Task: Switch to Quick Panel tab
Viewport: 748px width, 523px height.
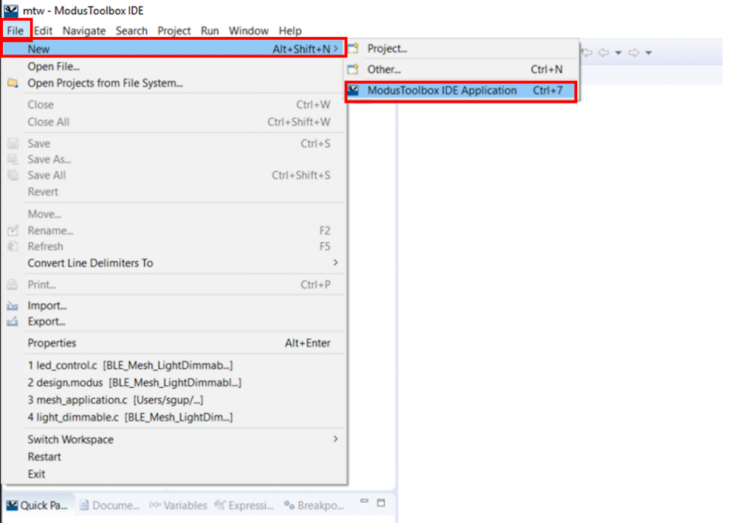Action: [38, 505]
